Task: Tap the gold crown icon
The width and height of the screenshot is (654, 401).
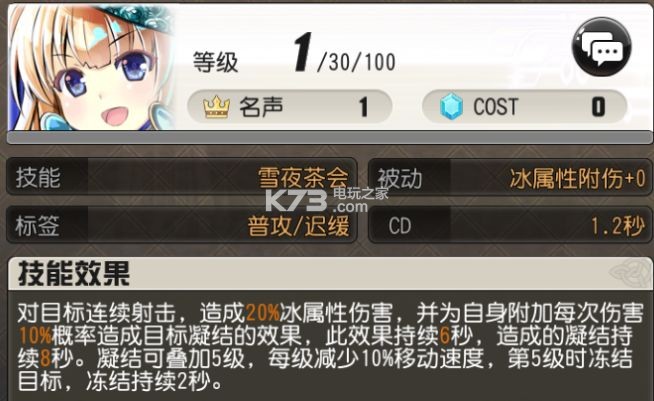Action: click(216, 107)
